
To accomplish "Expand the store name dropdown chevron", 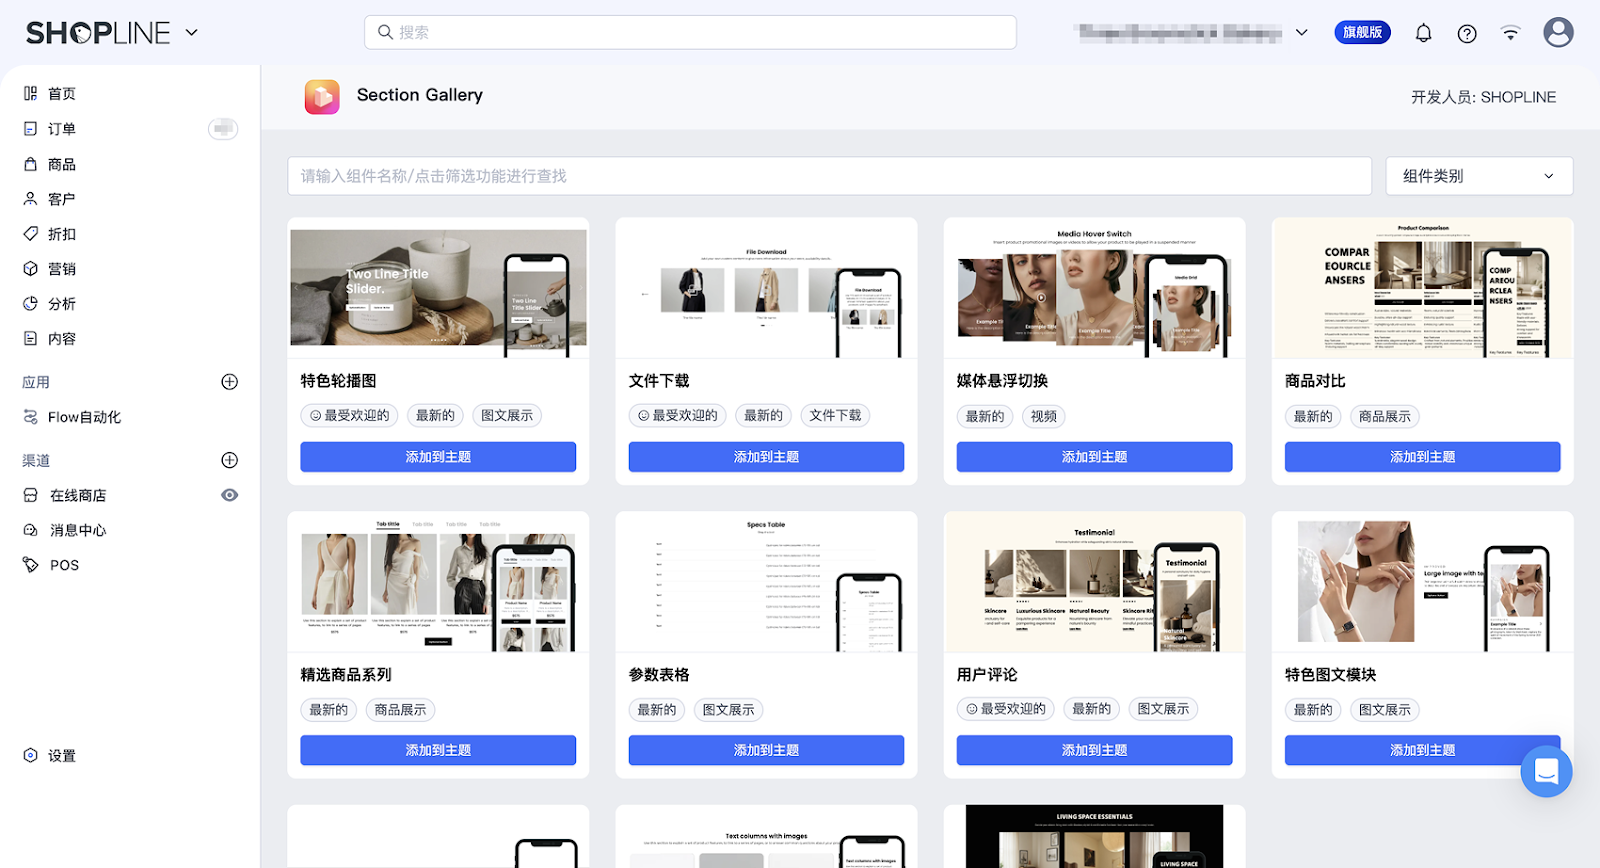I will 1302,33.
